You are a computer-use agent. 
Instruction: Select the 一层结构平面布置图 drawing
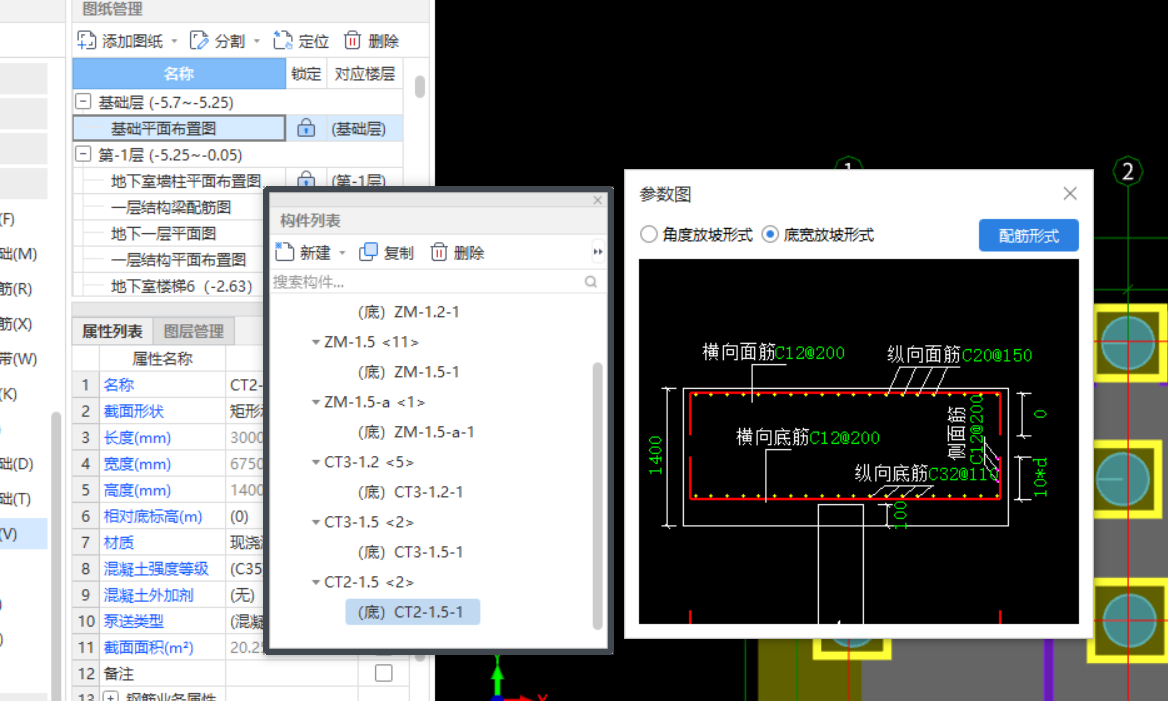click(178, 259)
